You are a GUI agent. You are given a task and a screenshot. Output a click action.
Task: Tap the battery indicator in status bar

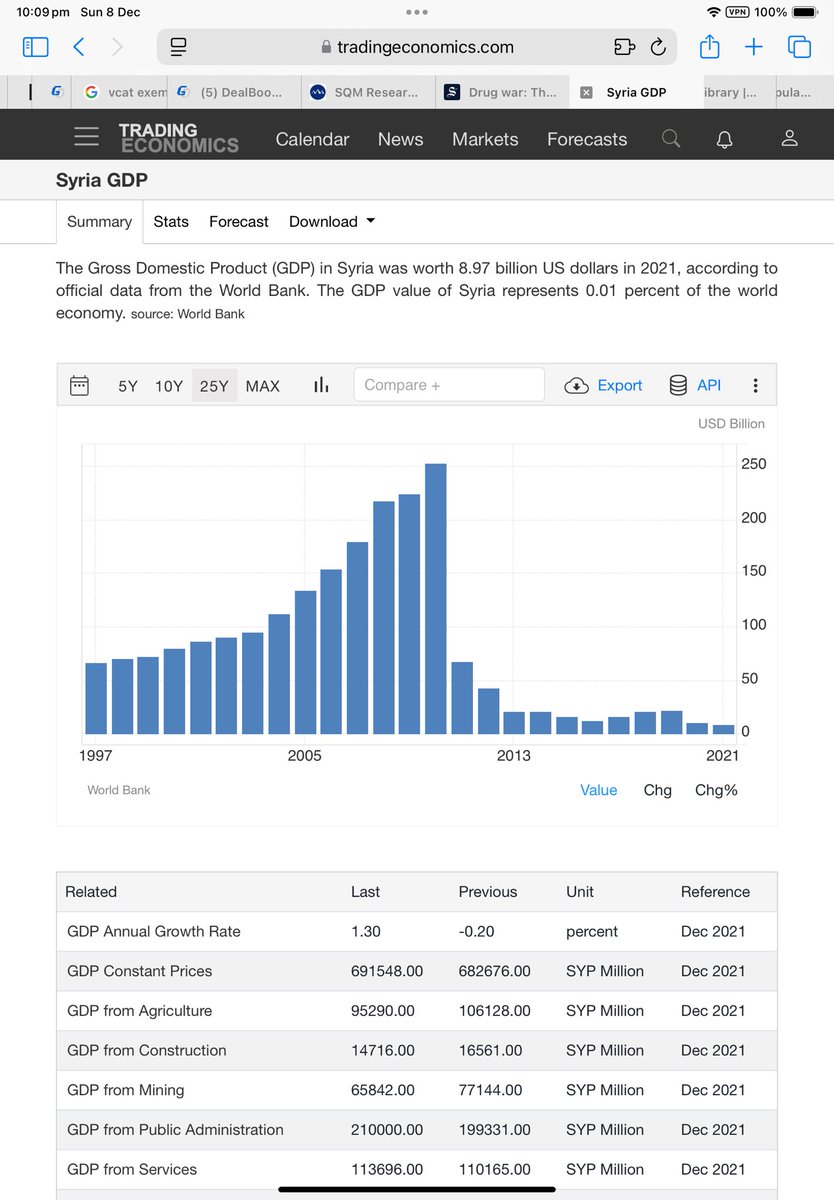click(805, 12)
